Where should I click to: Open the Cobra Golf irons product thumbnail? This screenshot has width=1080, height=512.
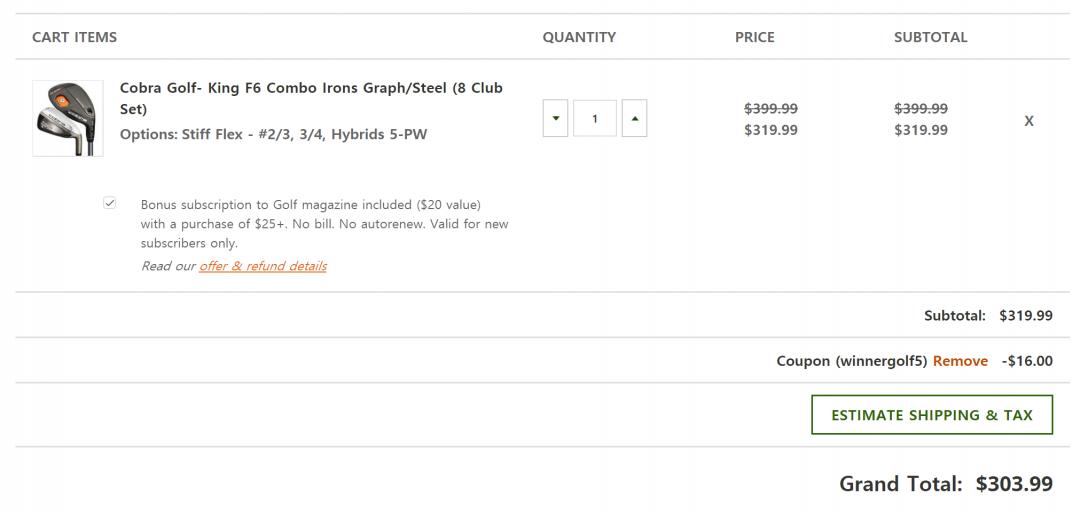pyautogui.click(x=68, y=118)
